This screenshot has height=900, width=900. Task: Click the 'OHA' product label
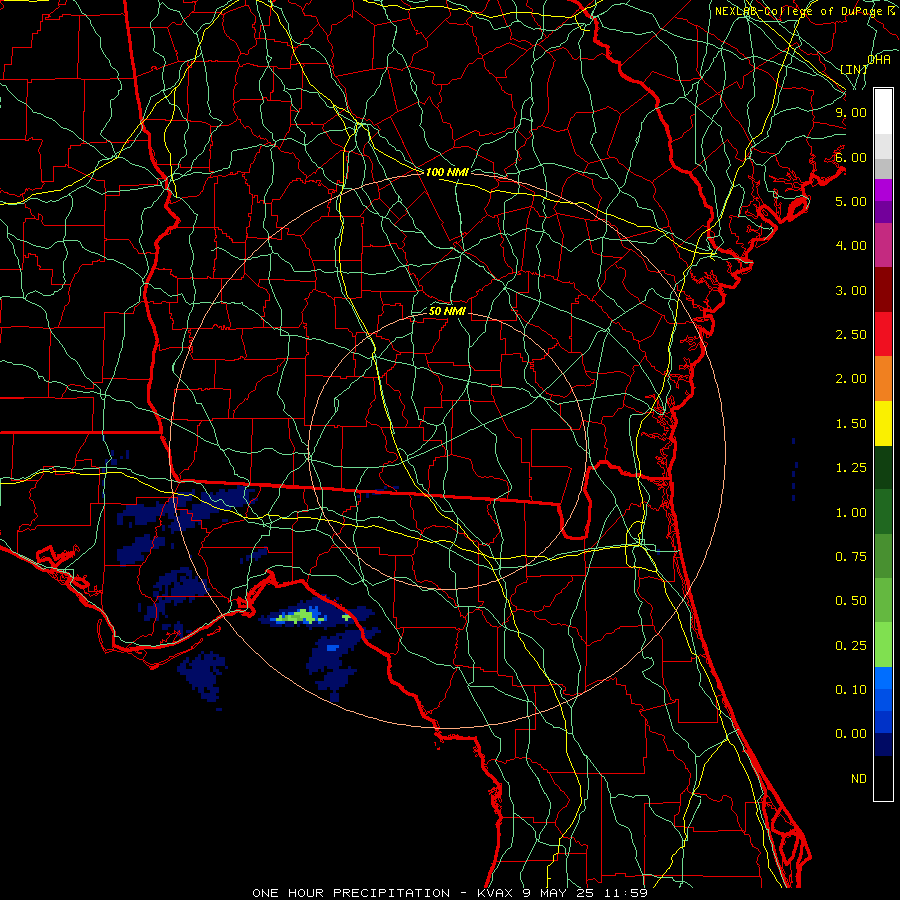(x=879, y=59)
